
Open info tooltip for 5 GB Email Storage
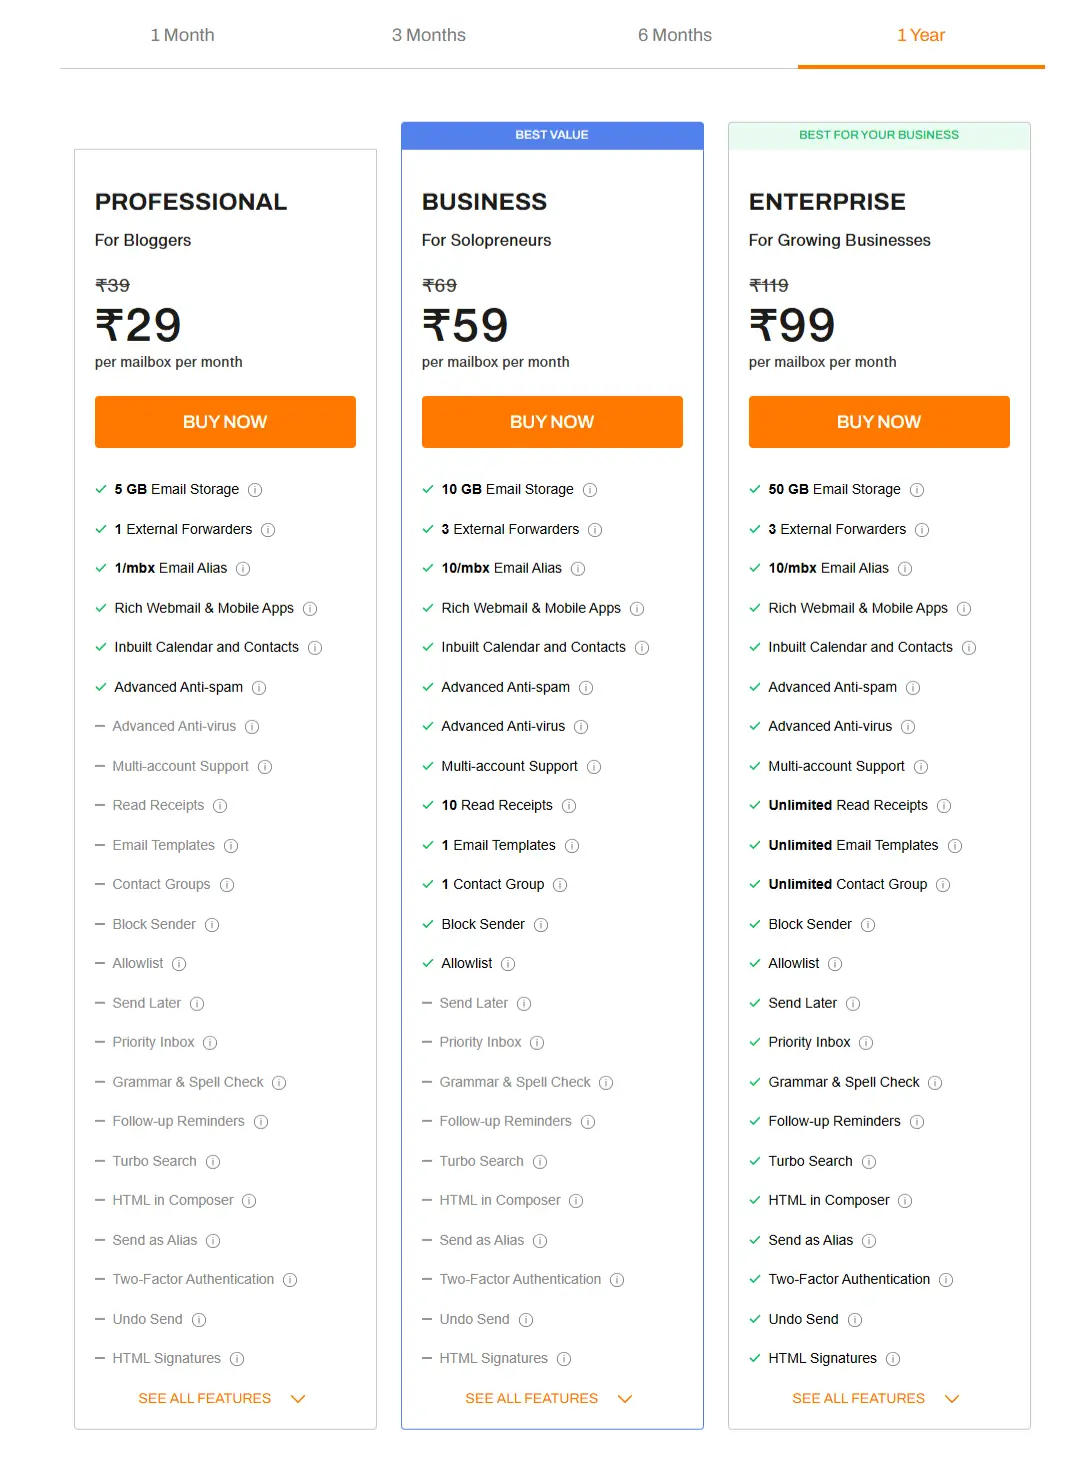click(254, 489)
